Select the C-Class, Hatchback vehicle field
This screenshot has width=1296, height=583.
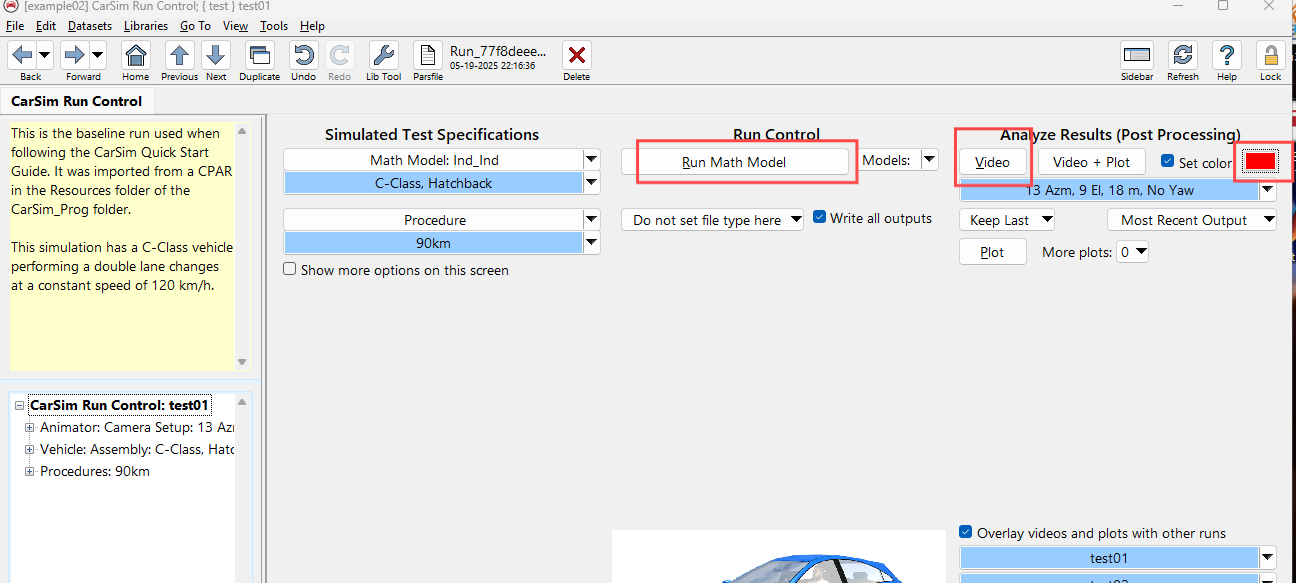click(434, 183)
